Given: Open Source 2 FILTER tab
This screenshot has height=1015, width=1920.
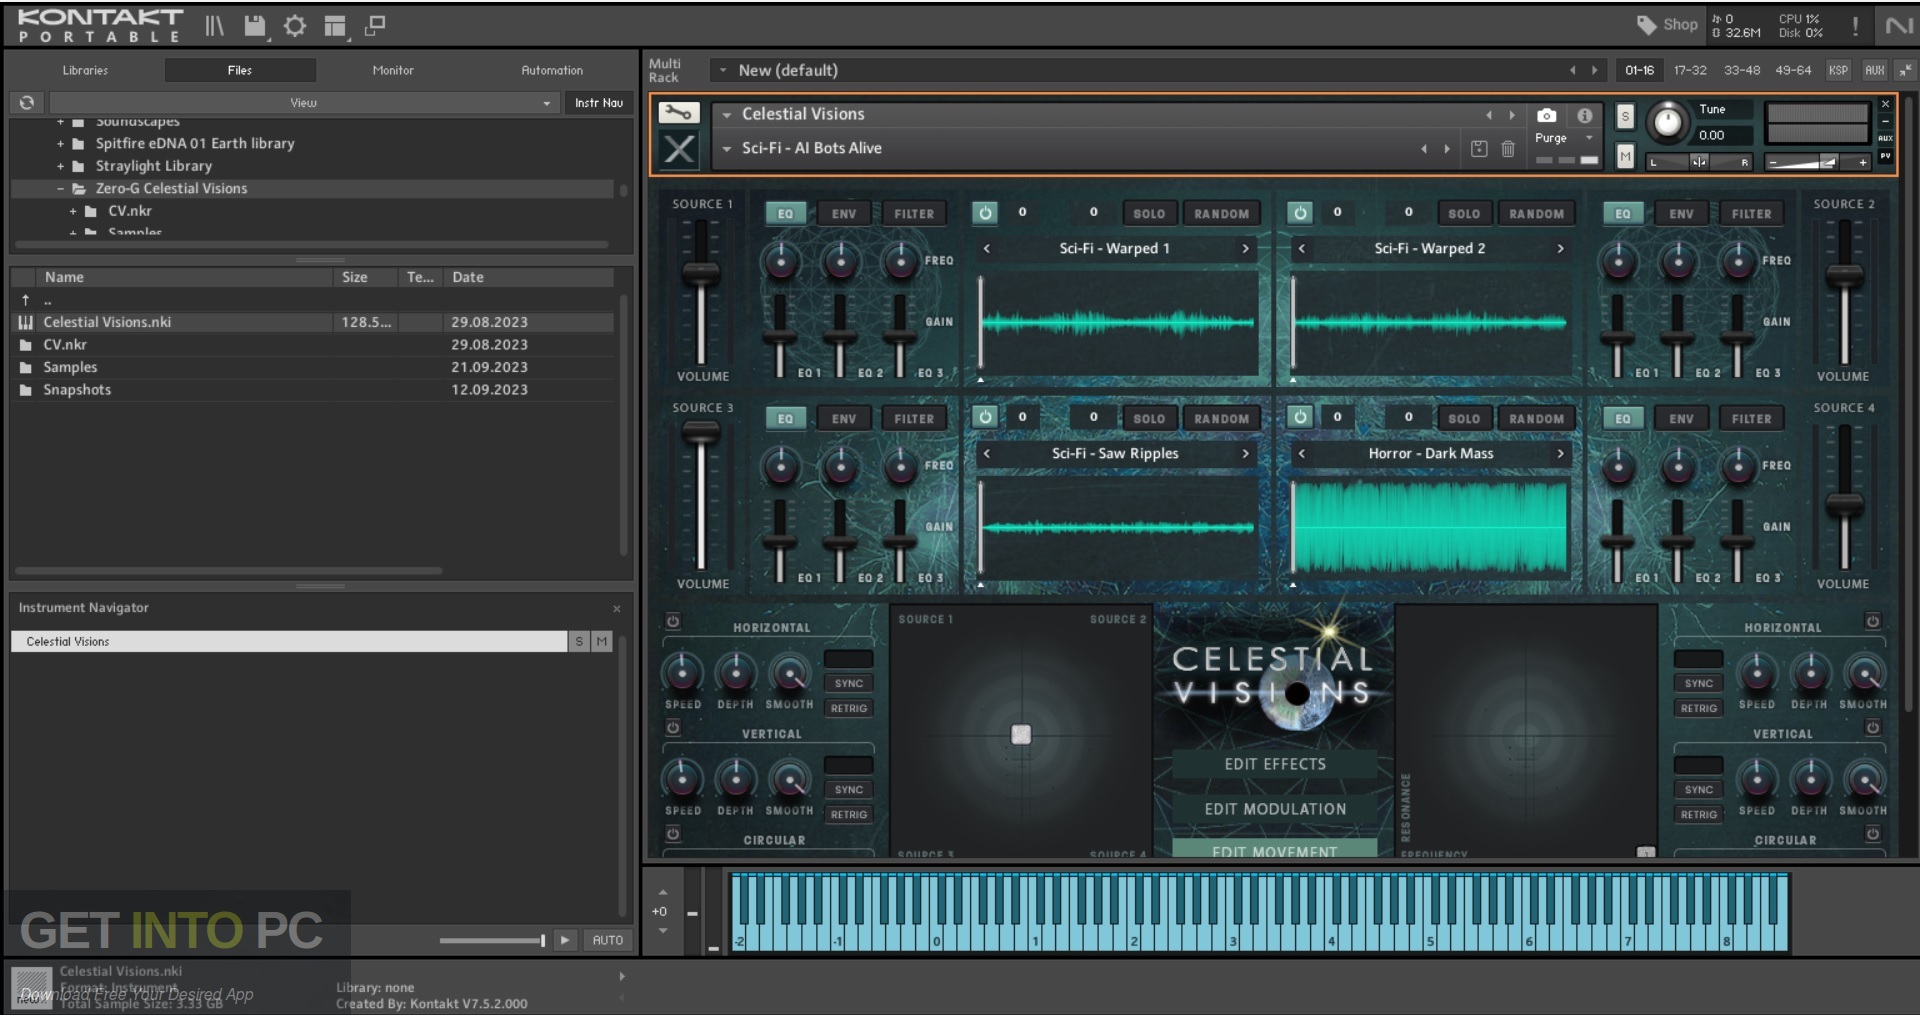Looking at the screenshot, I should (x=1751, y=213).
